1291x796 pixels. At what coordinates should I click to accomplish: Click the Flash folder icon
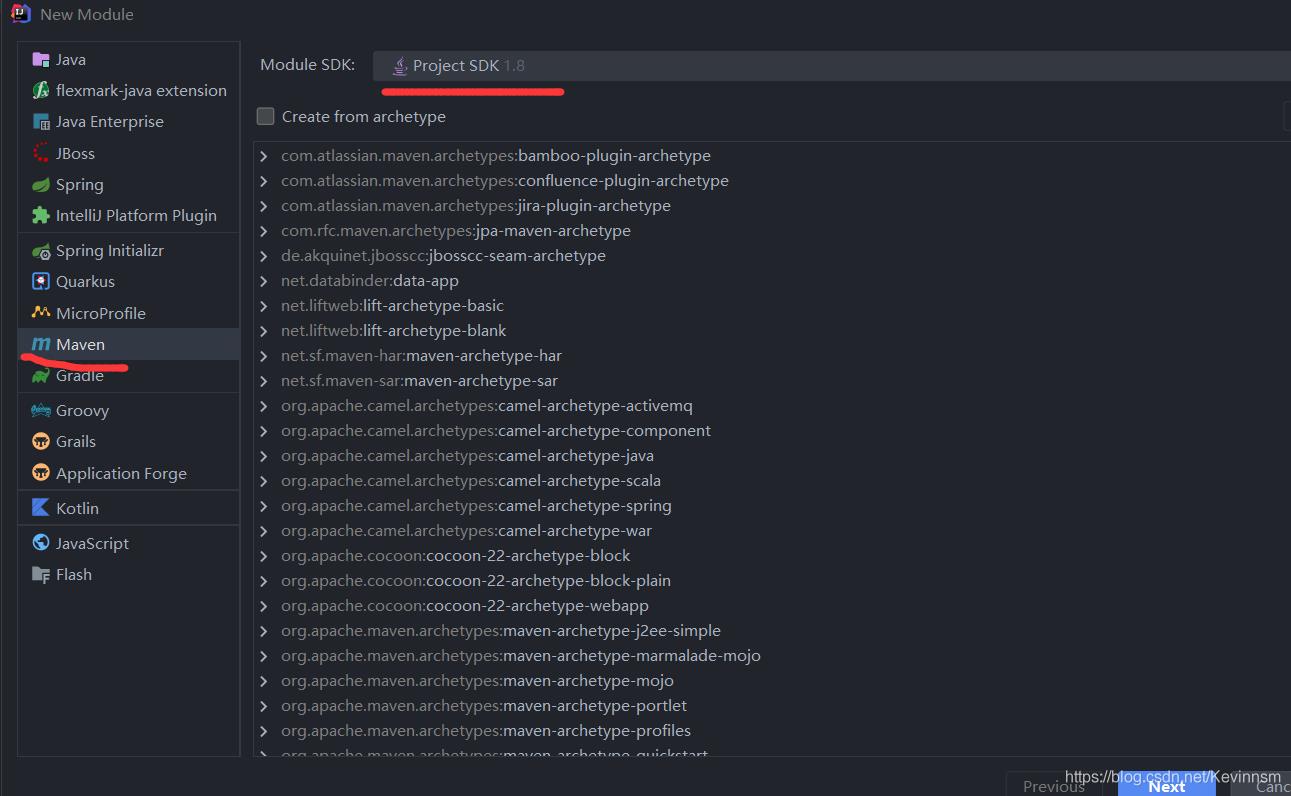41,574
